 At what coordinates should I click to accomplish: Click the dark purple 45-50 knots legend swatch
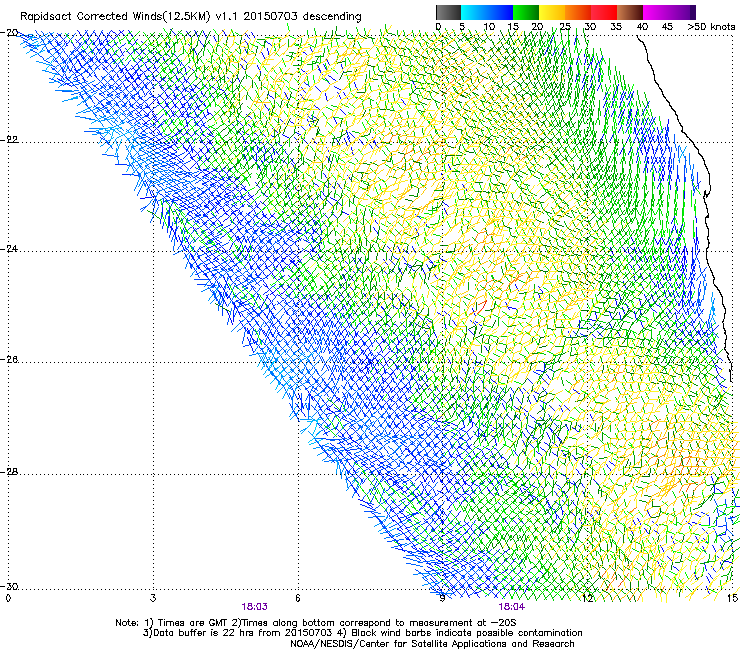point(682,12)
